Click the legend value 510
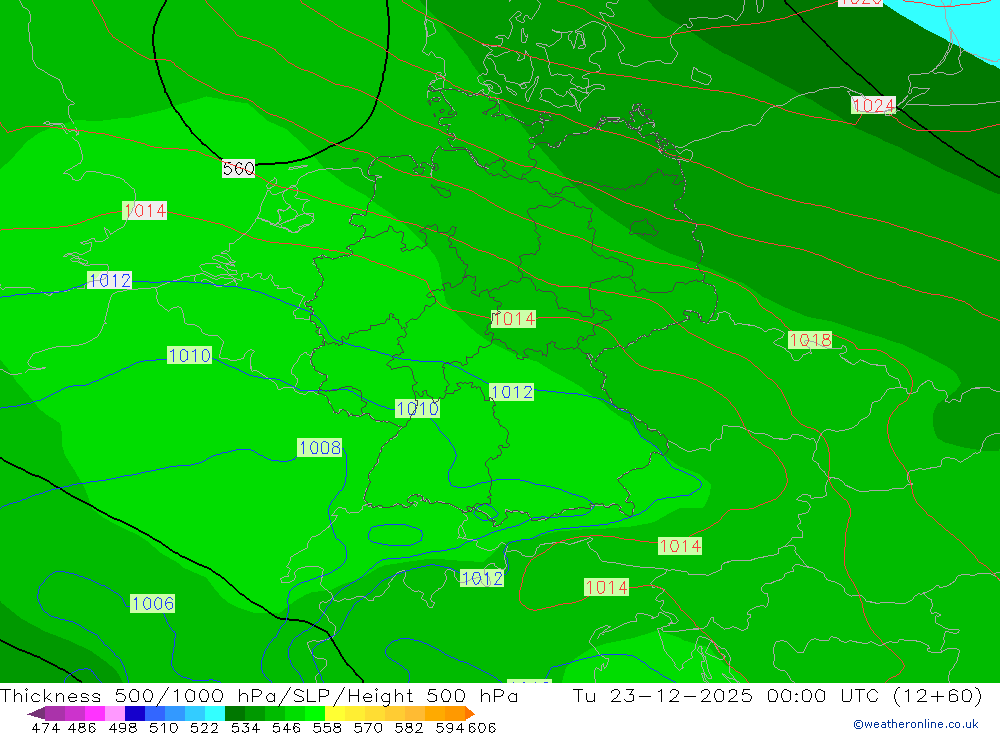Image resolution: width=1000 pixels, height=733 pixels. (163, 727)
